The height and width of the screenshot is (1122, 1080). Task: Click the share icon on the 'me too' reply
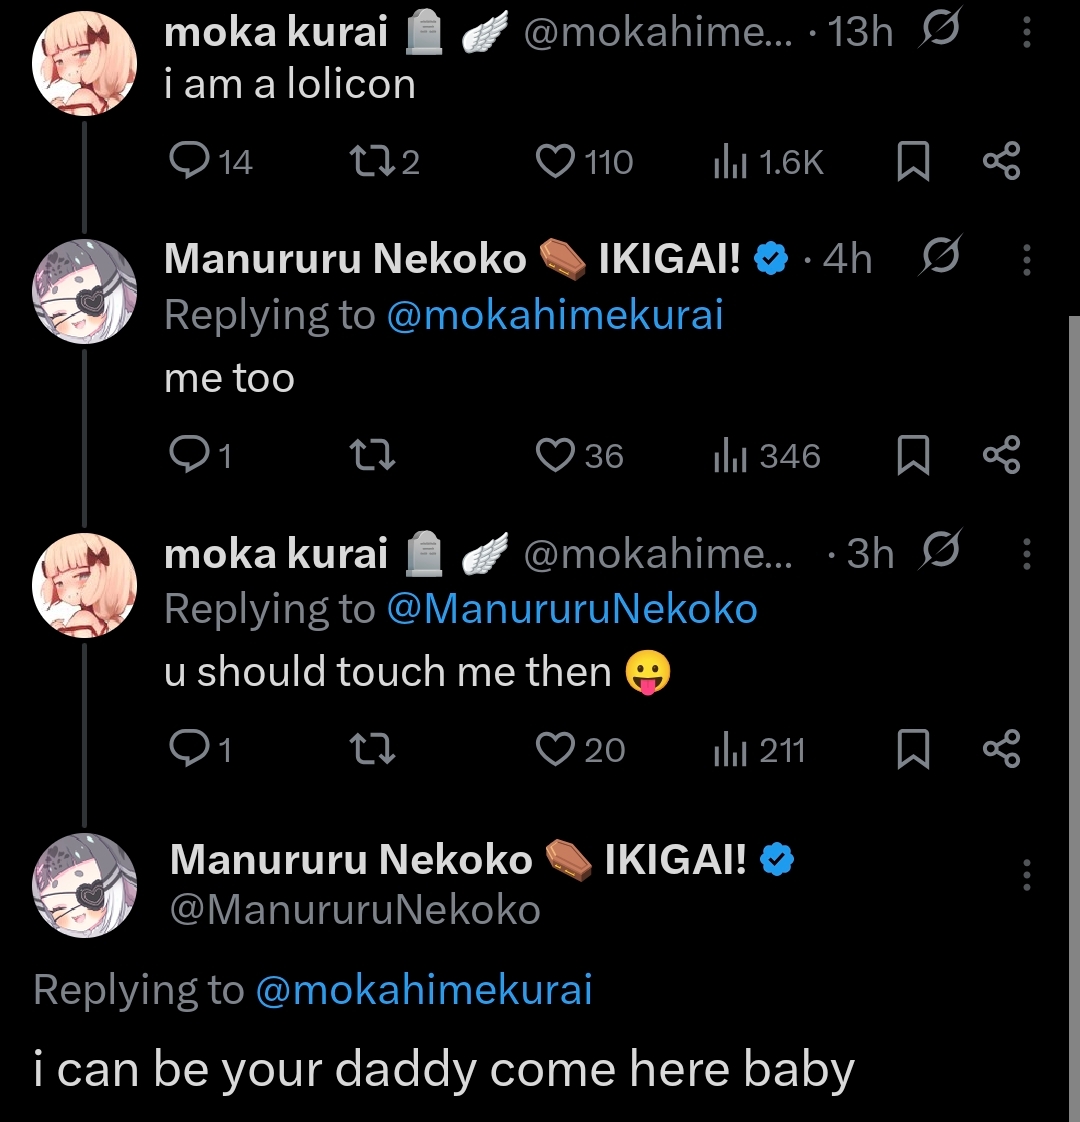pos(1001,456)
